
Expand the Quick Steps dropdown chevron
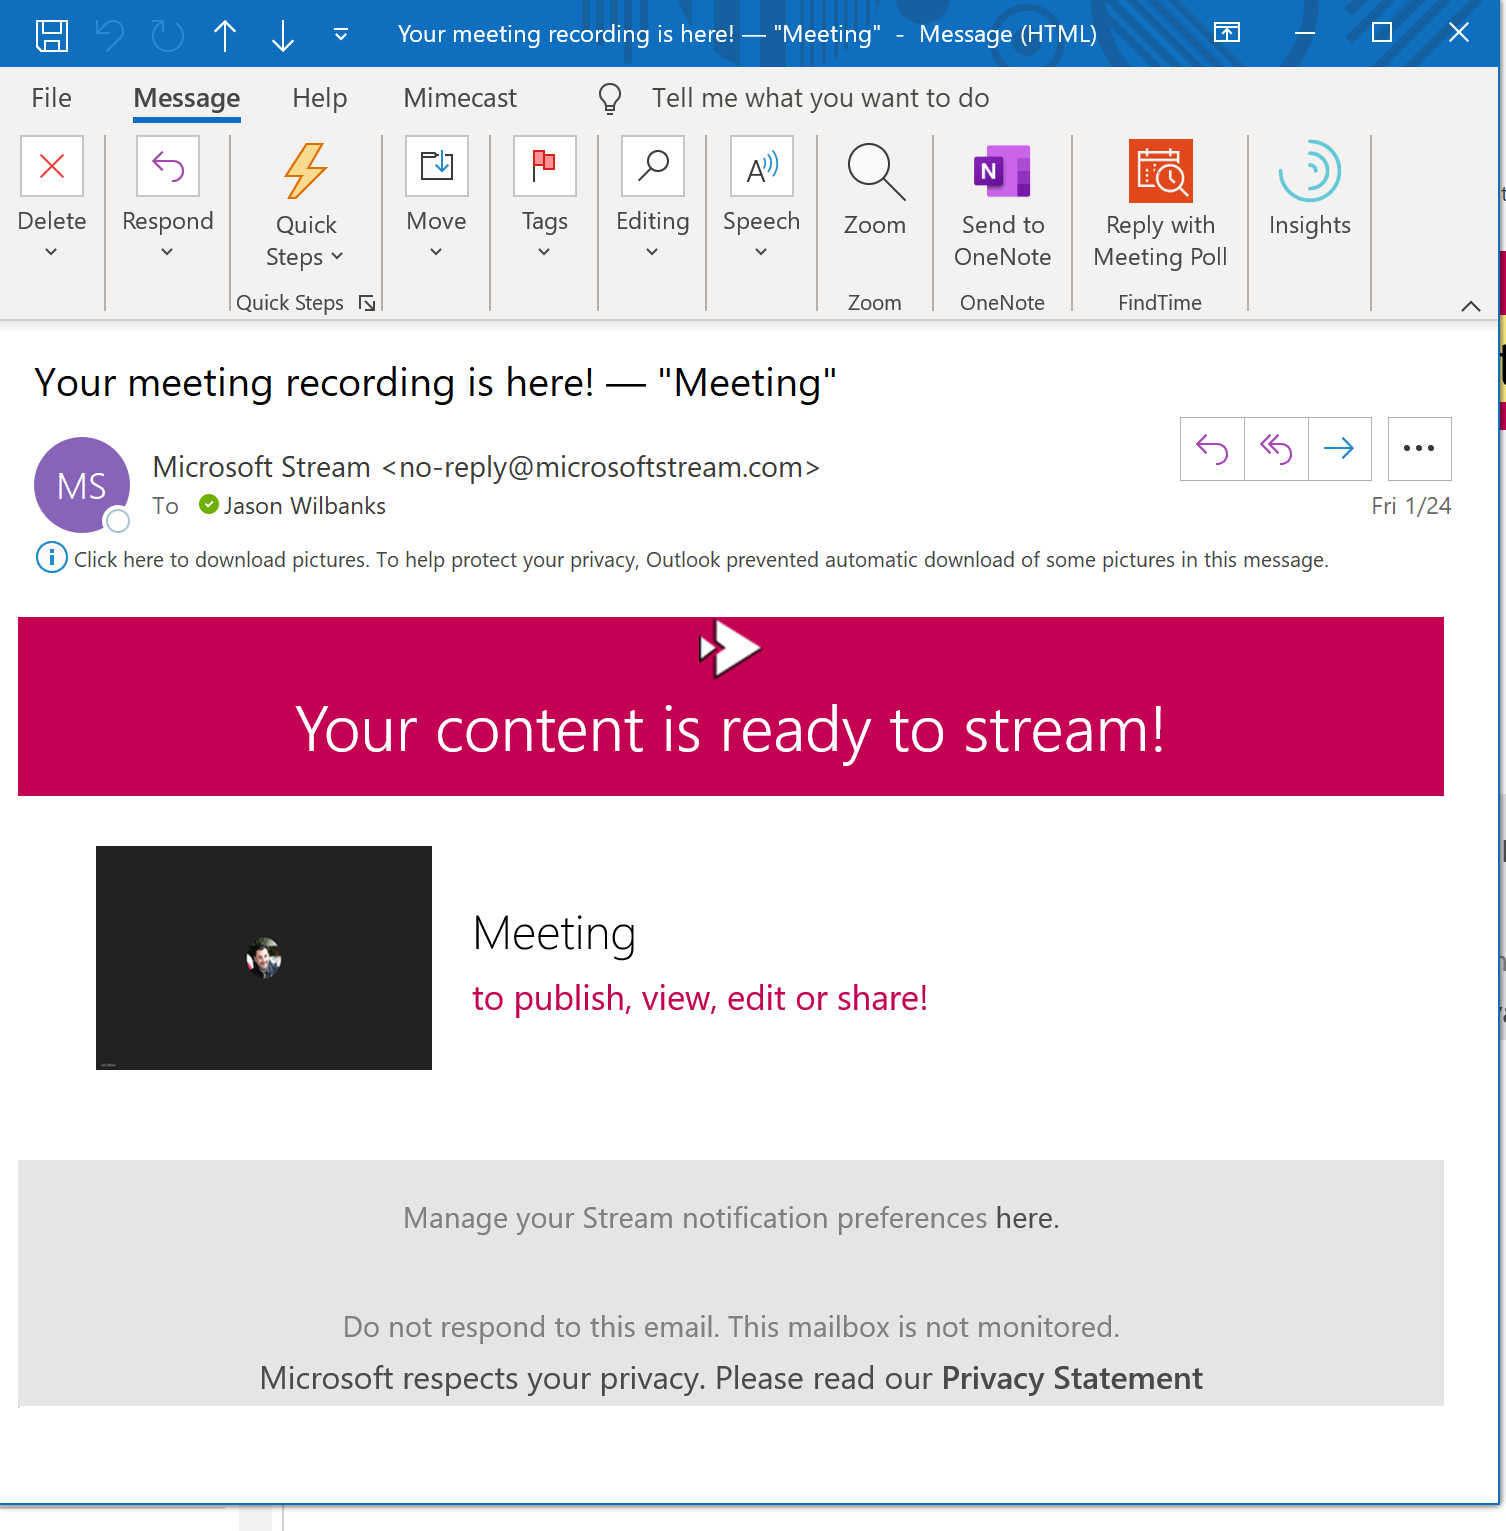tap(337, 257)
